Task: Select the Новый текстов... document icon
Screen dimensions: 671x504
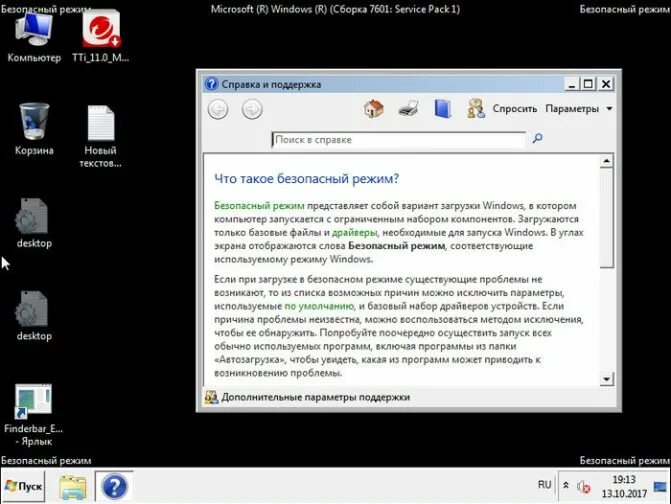Action: 101,136
